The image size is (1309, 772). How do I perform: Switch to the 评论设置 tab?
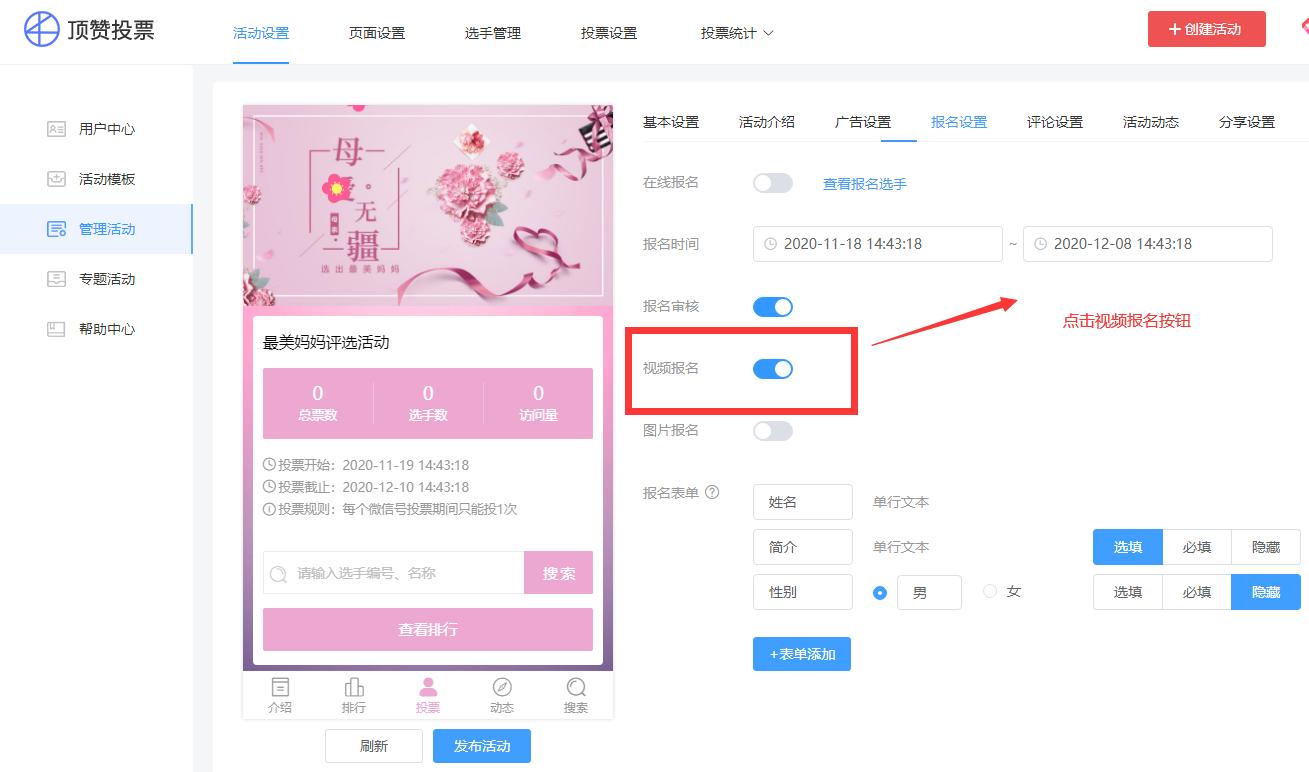[1054, 121]
